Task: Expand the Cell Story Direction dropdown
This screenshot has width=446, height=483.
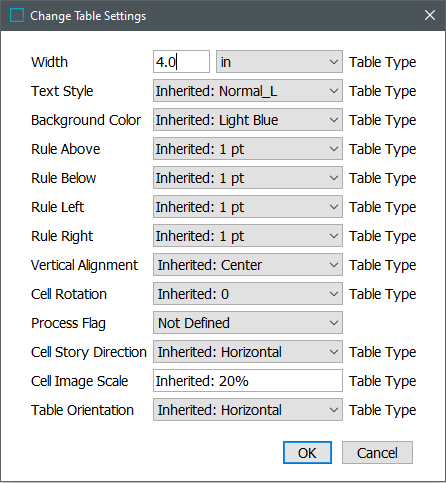Action: (x=248, y=352)
